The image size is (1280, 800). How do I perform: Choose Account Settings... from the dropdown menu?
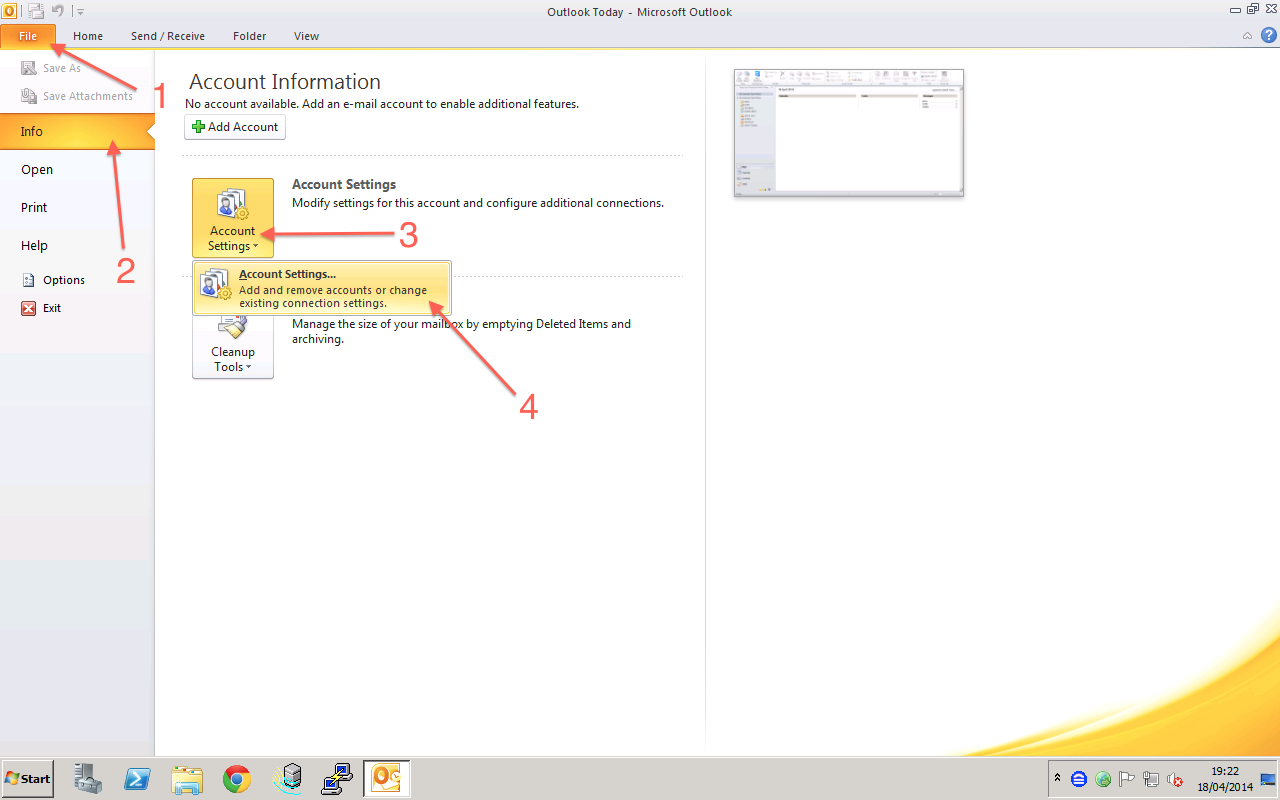pyautogui.click(x=322, y=288)
